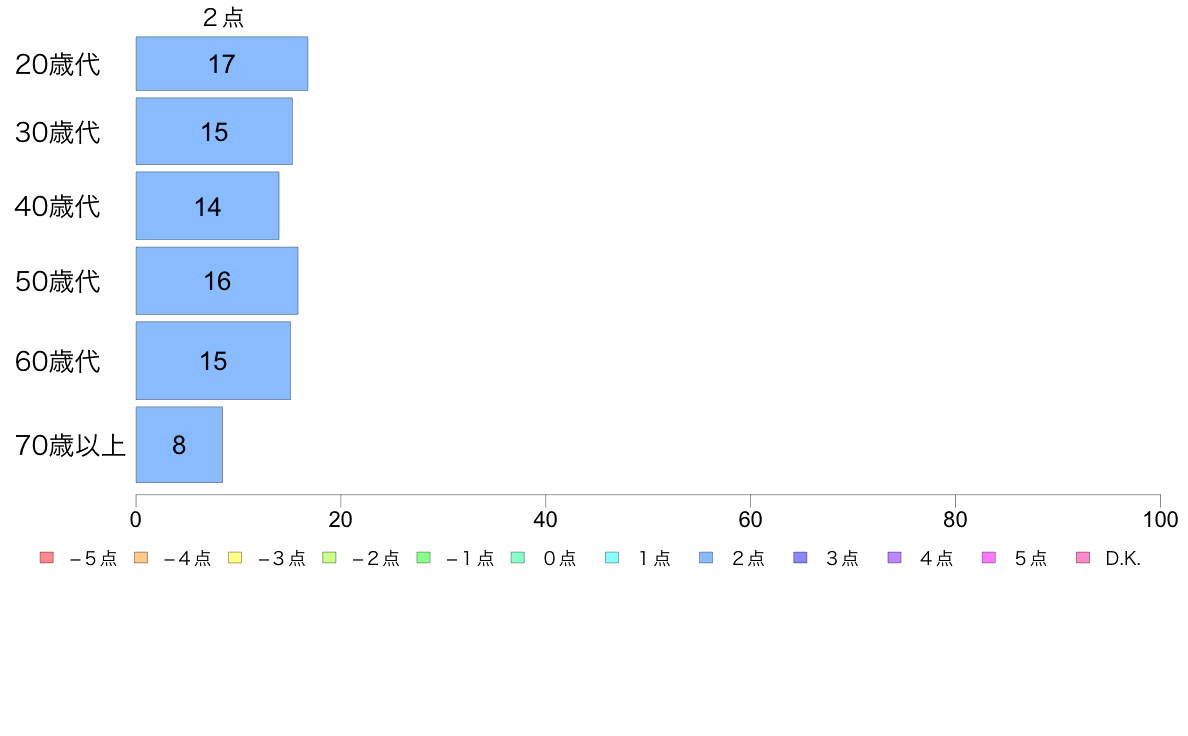Click the 2点 blue legend swatch
This screenshot has width=1188, height=736.
(706, 558)
